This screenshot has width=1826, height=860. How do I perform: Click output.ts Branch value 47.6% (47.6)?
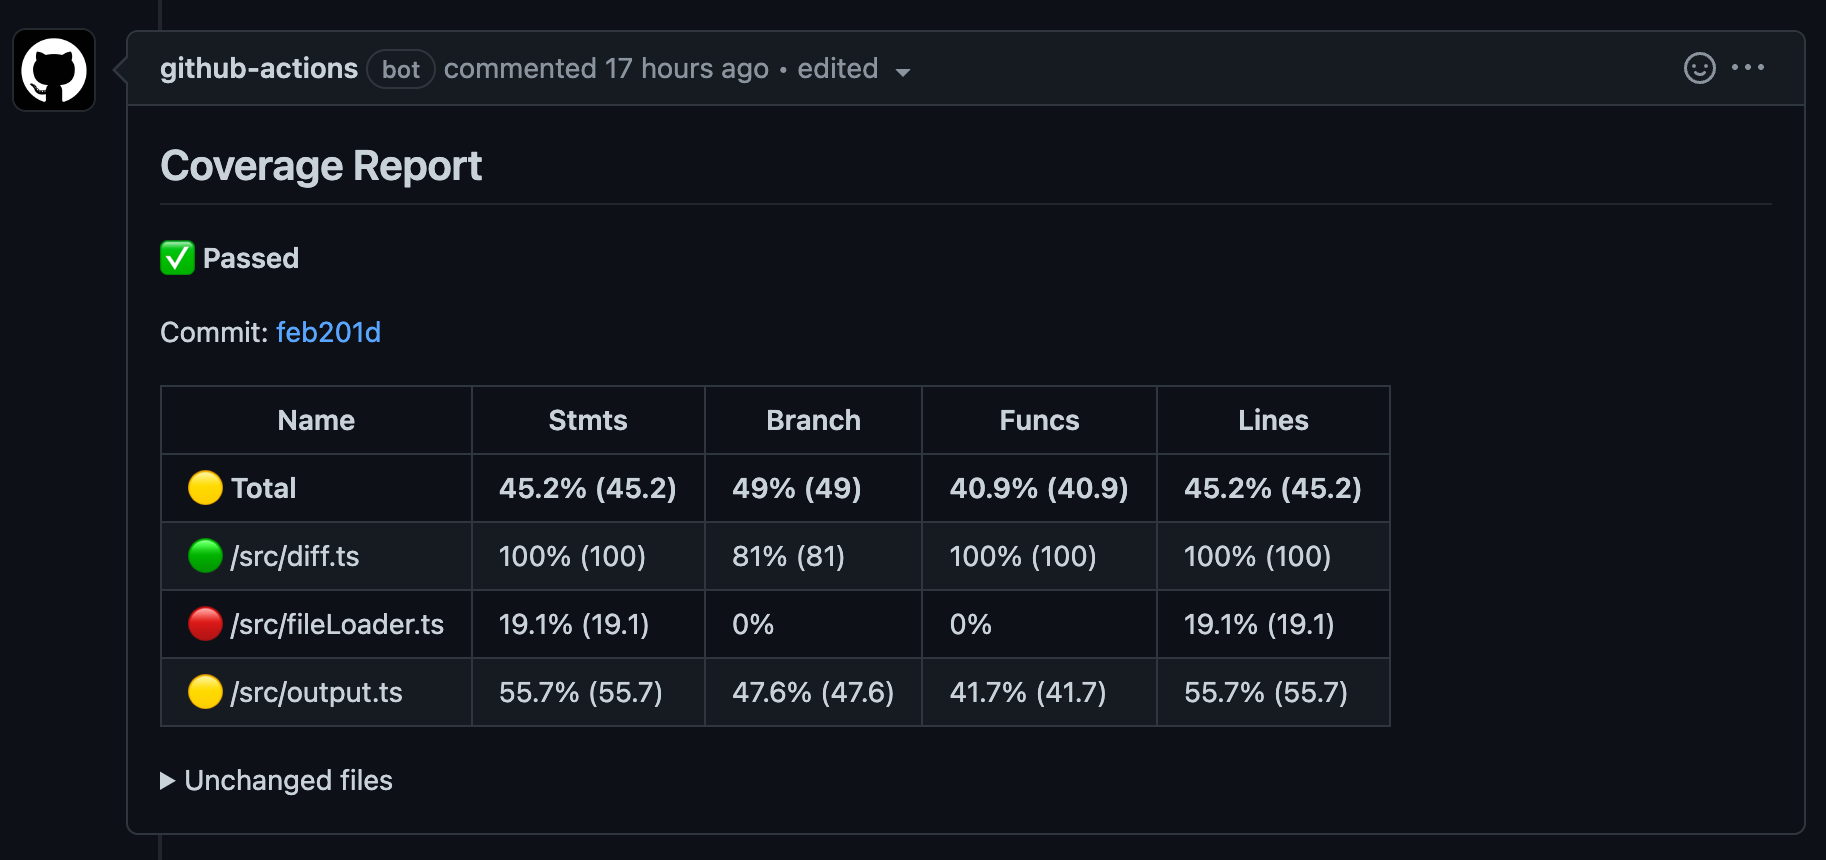coord(813,692)
